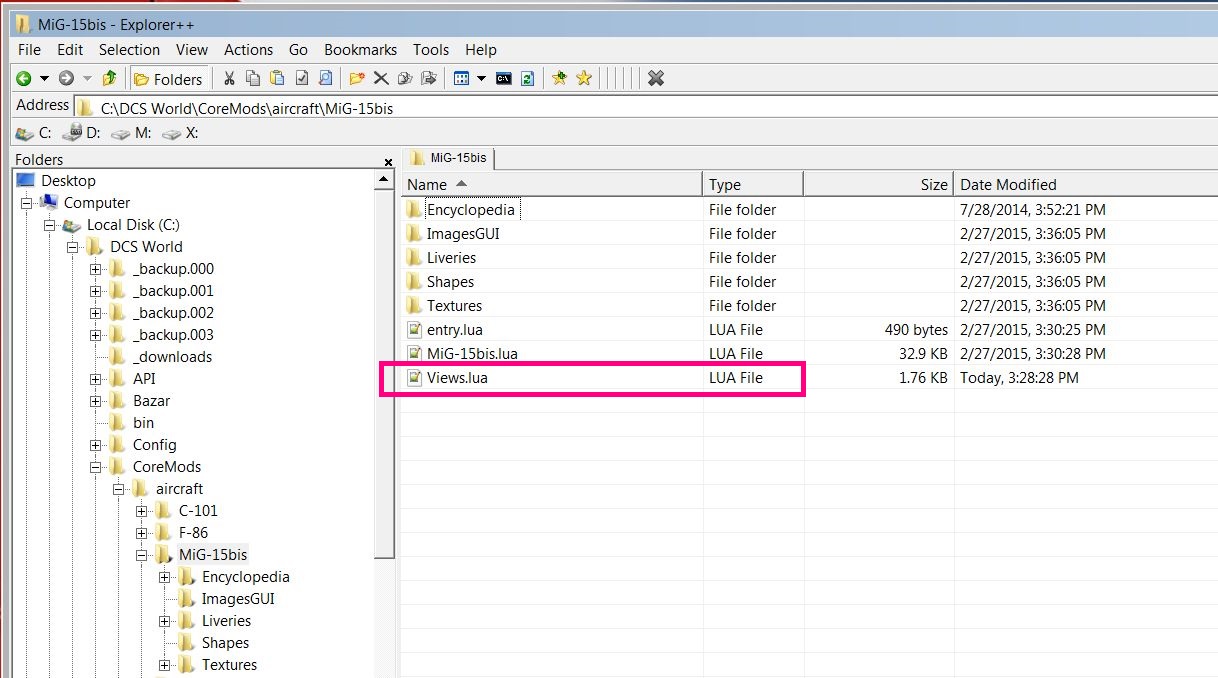Open Properties from the toolbar

325,78
